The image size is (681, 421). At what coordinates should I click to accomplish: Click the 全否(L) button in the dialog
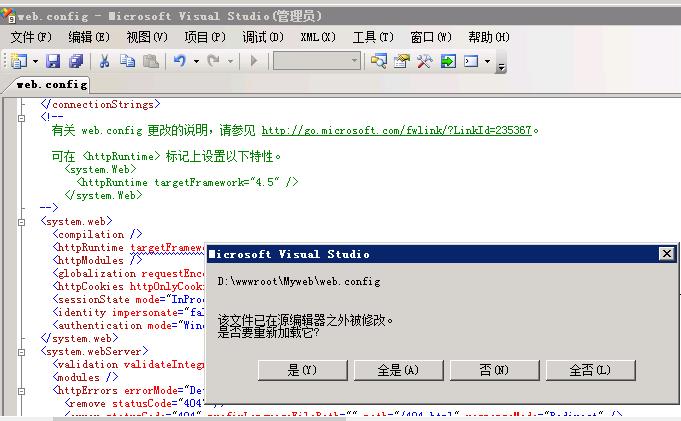pos(590,370)
